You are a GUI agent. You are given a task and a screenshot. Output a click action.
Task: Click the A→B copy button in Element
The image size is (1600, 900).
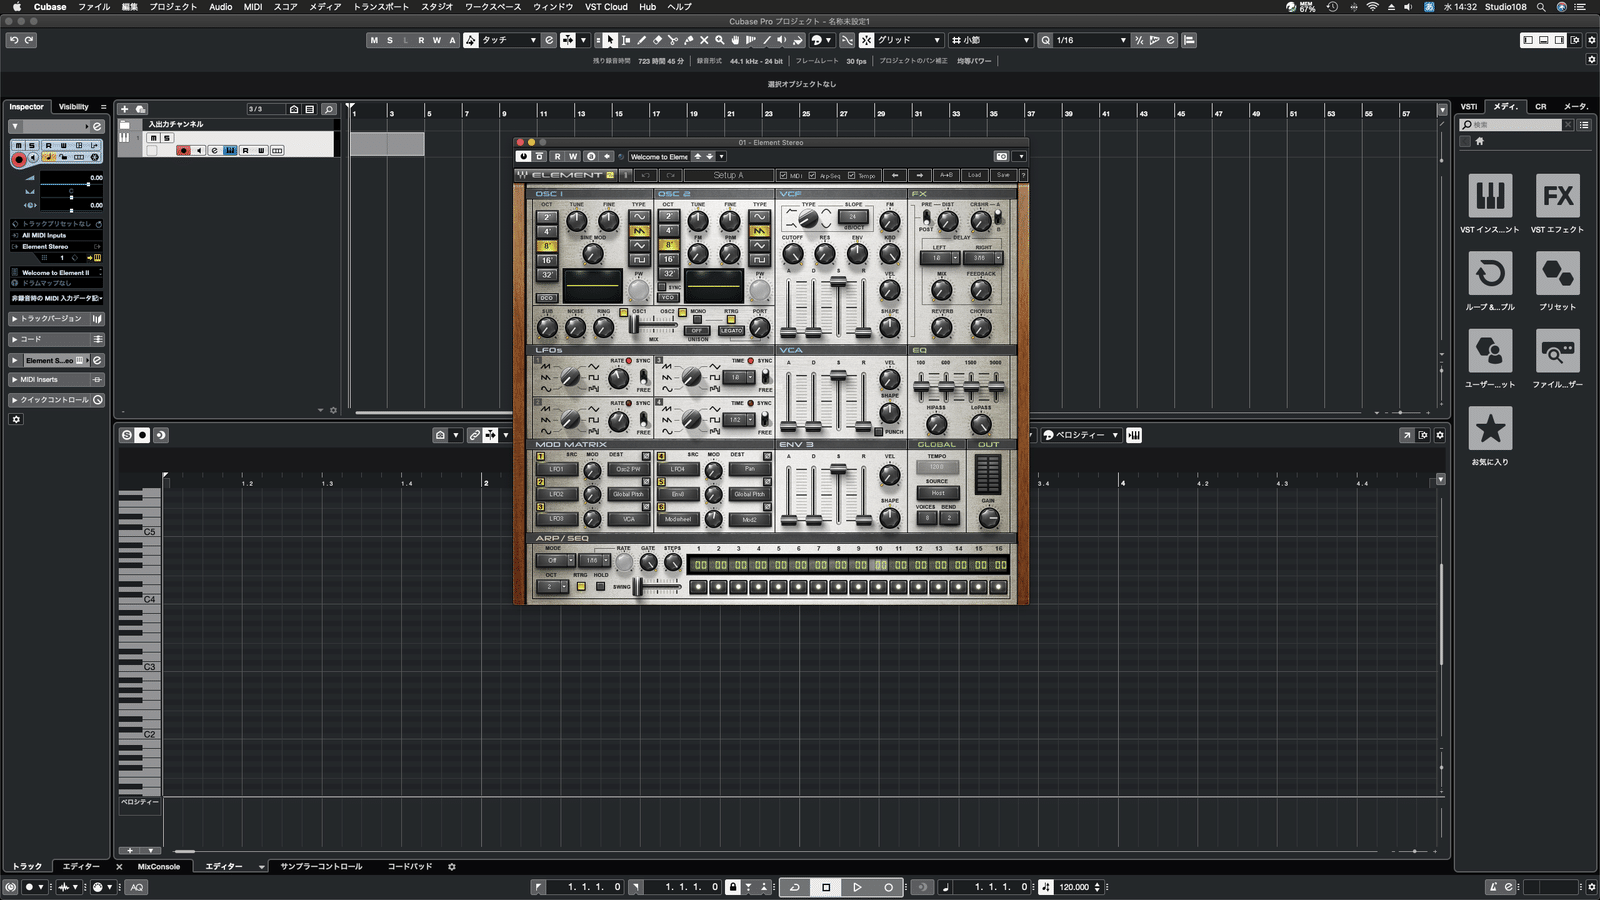[x=946, y=175]
